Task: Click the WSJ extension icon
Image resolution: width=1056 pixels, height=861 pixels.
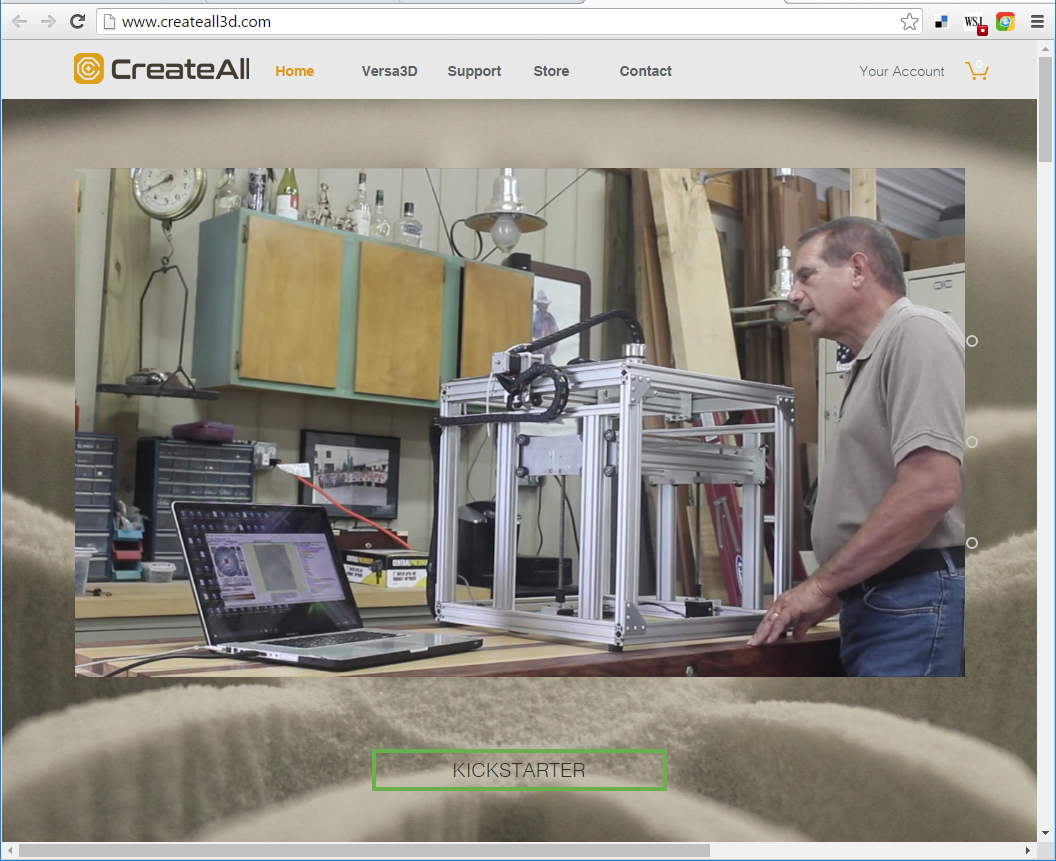Action: click(975, 23)
